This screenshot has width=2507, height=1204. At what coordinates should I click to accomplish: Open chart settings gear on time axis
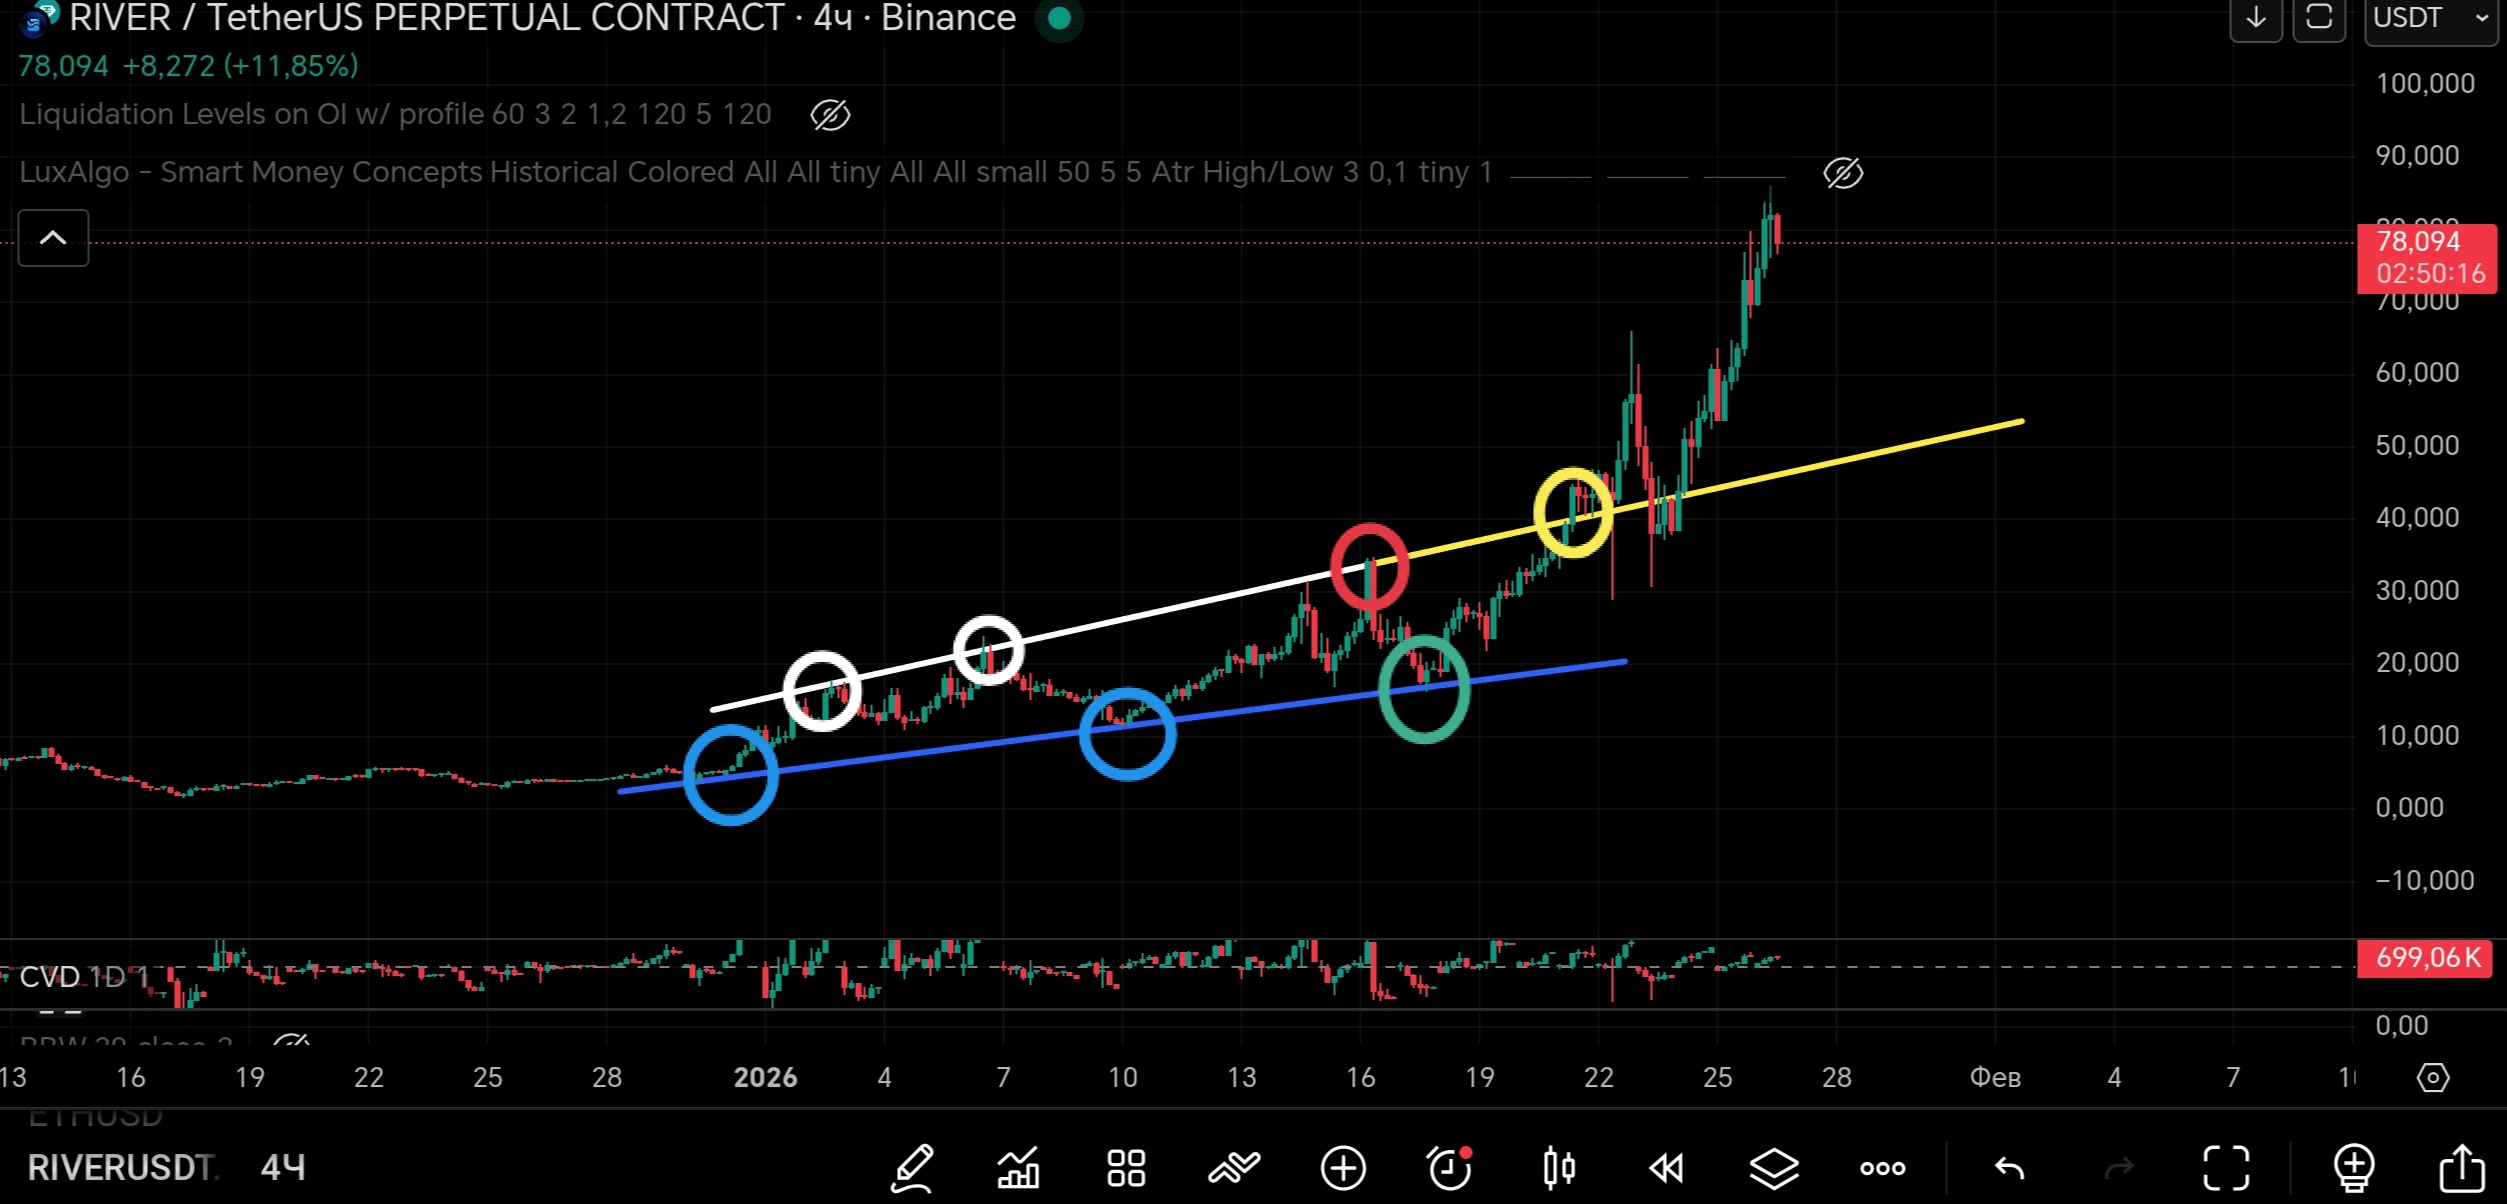coord(2432,1078)
